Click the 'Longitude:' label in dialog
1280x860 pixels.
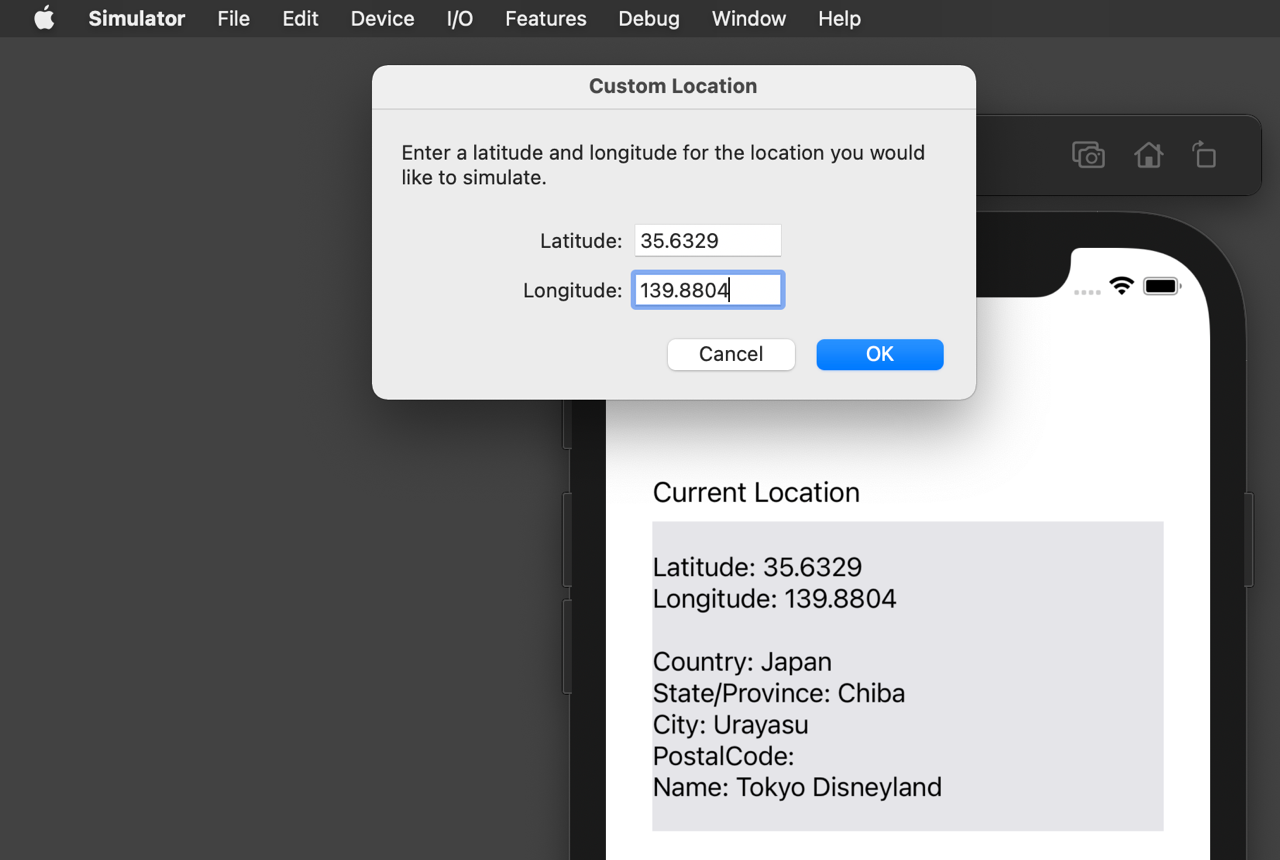click(x=573, y=290)
